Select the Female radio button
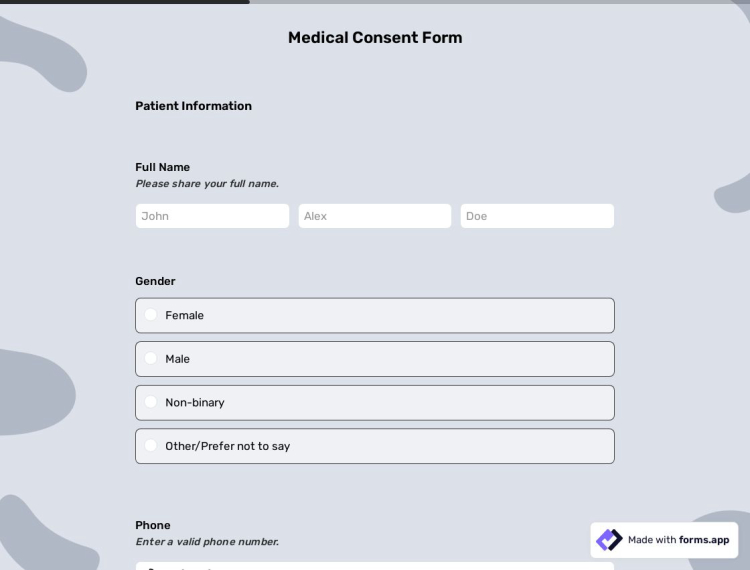The height and width of the screenshot is (570, 750). pos(151,315)
